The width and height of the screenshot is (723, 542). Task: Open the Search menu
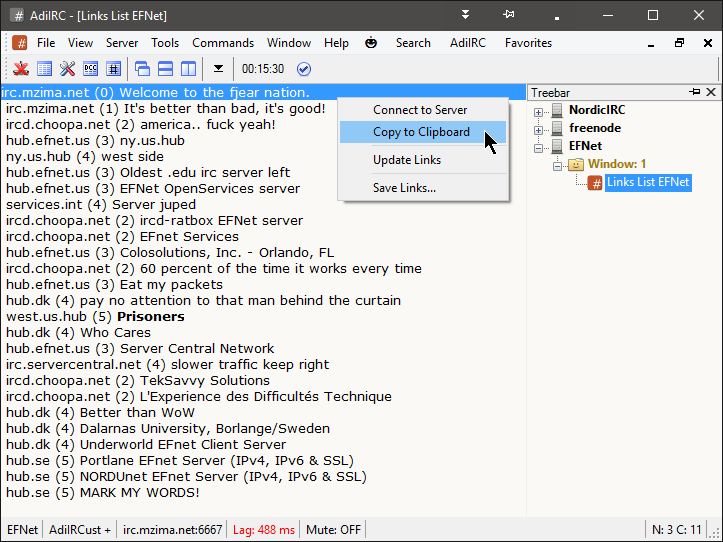pos(413,43)
